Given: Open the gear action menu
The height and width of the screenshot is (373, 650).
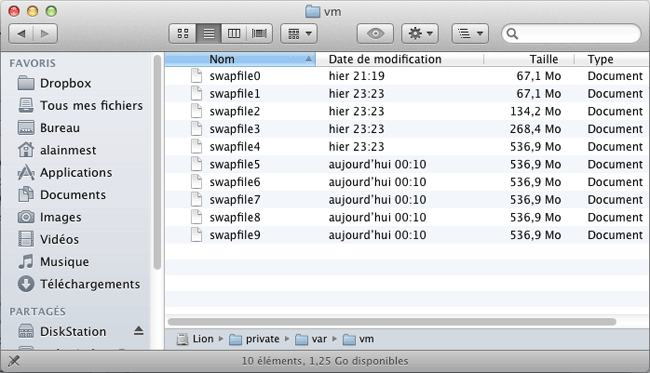Looking at the screenshot, I should (420, 34).
